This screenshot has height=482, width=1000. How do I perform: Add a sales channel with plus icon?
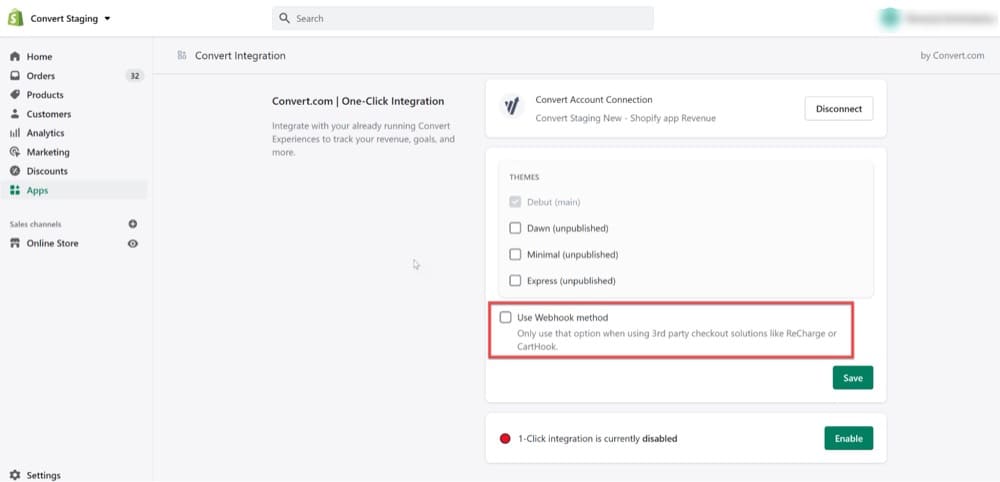(x=133, y=224)
